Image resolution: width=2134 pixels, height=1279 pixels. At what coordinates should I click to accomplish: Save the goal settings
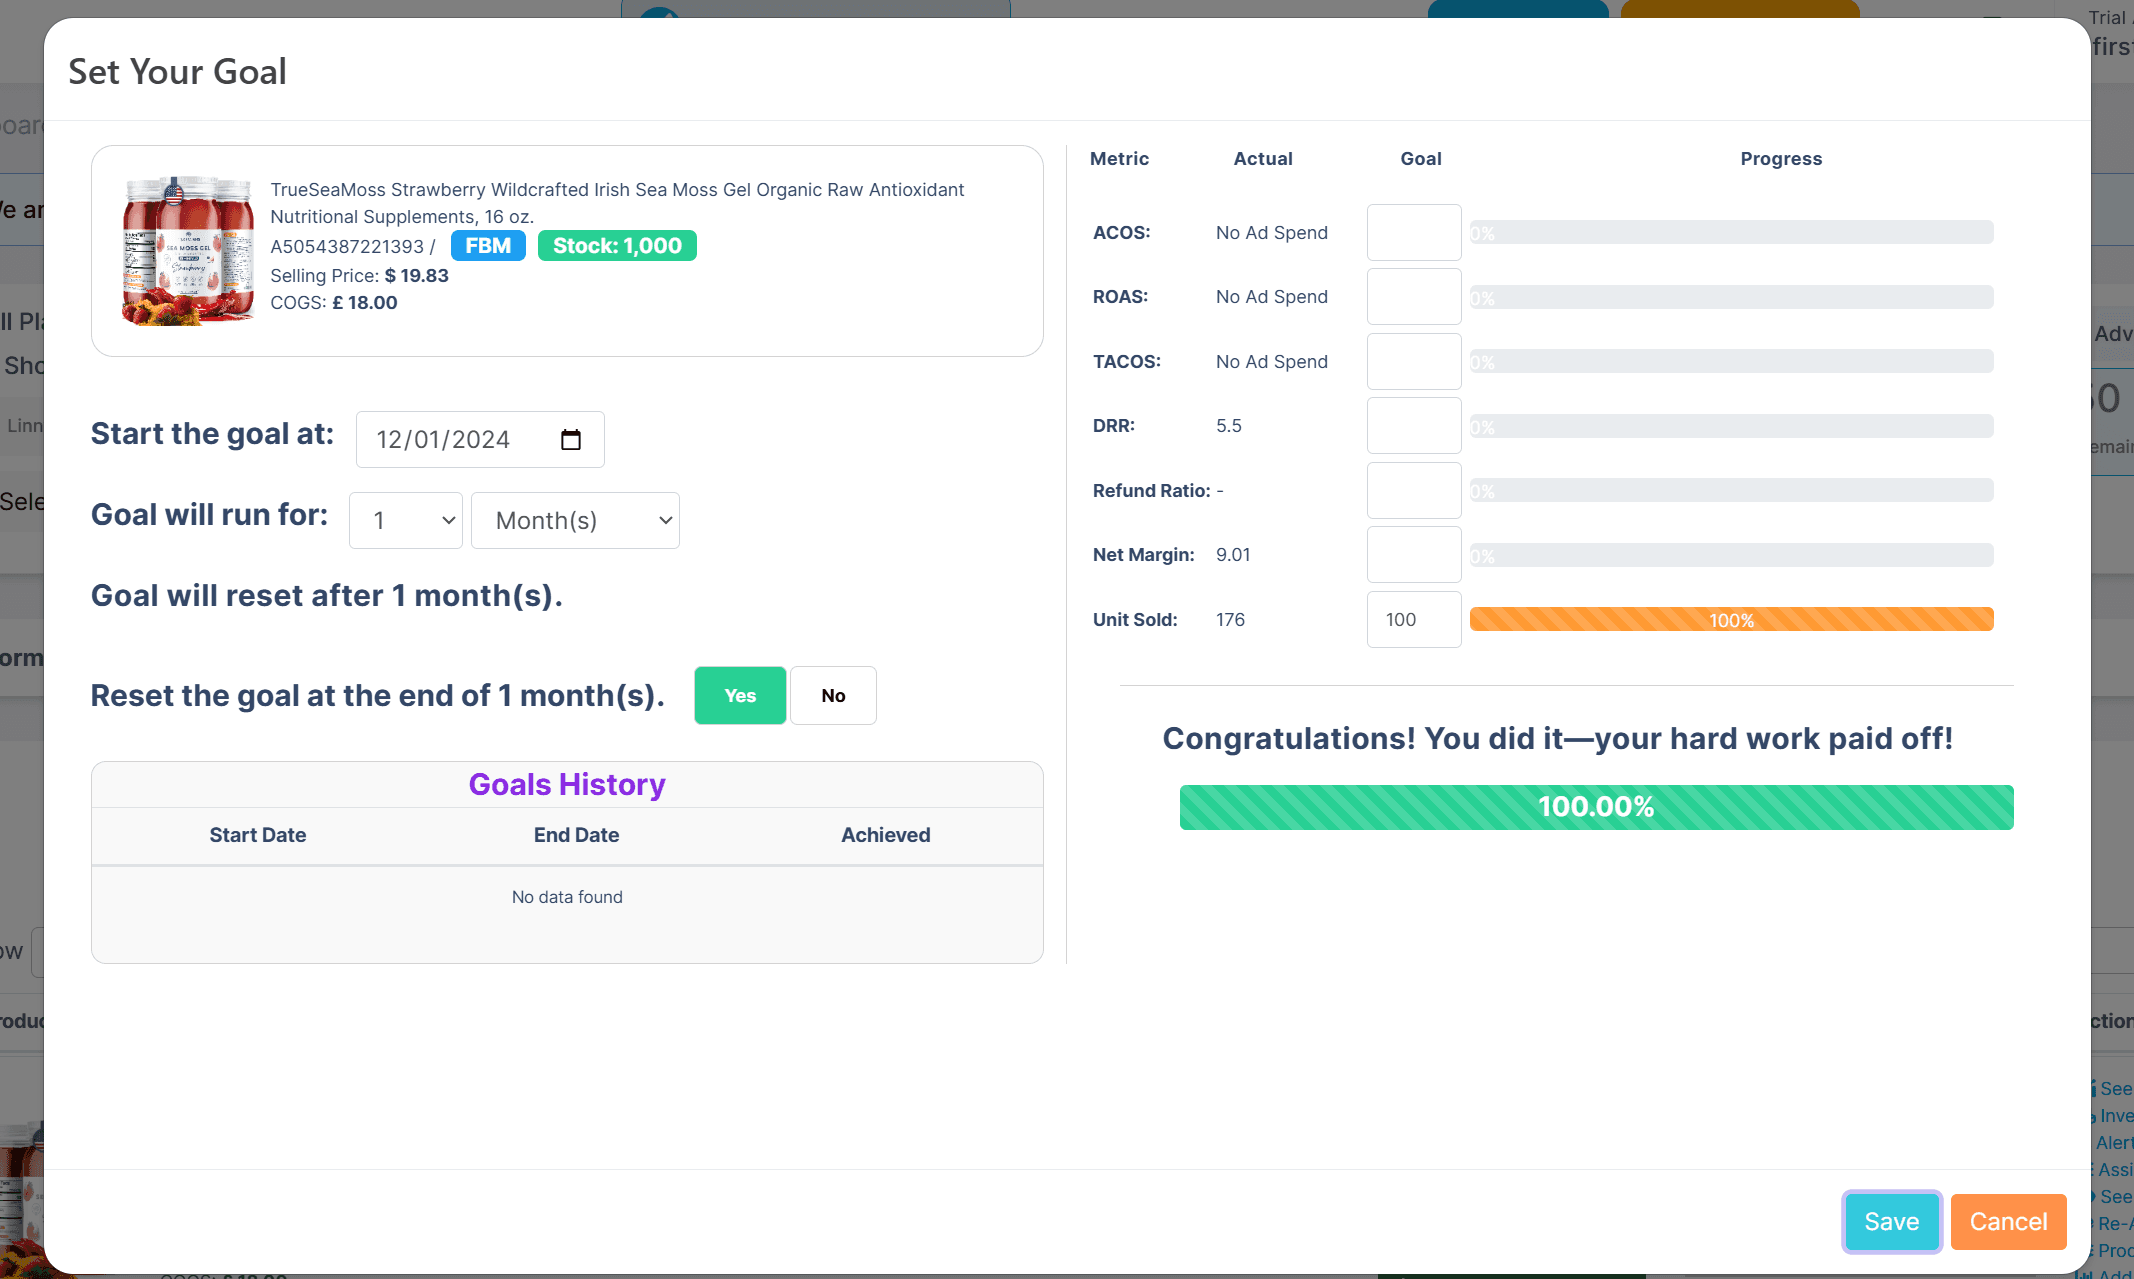pyautogui.click(x=1892, y=1222)
